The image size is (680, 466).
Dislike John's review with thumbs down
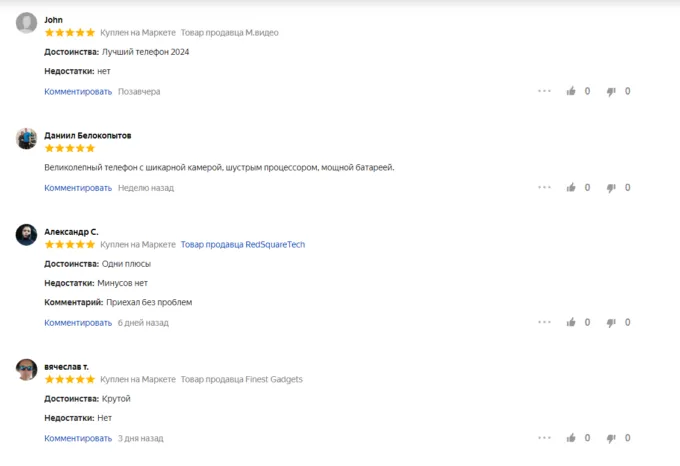(611, 91)
